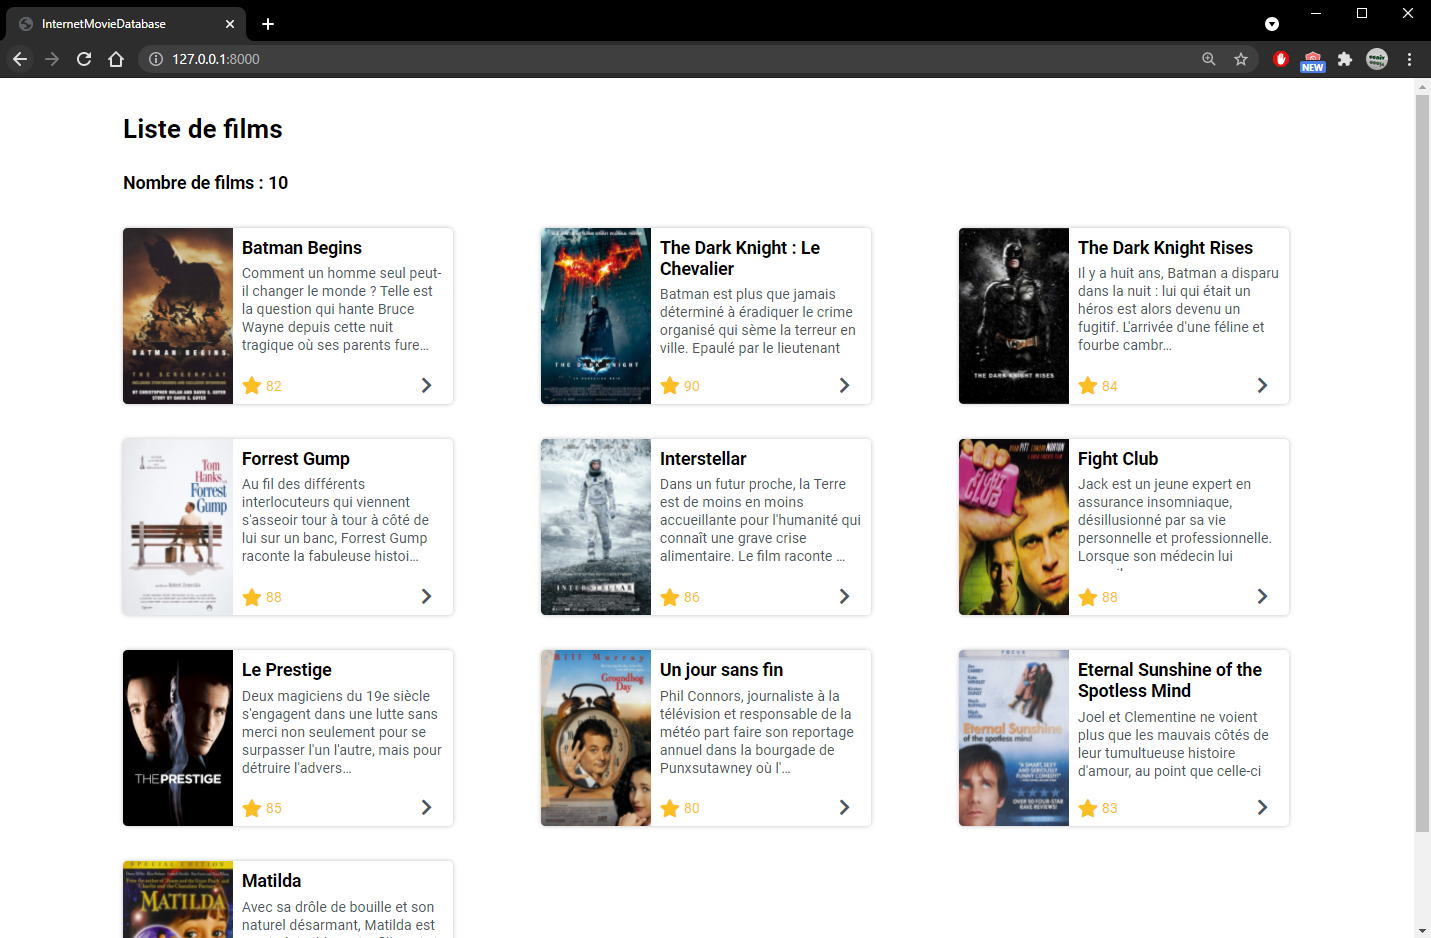
Task: Click the star rating icon on Interstellar
Action: coord(669,596)
